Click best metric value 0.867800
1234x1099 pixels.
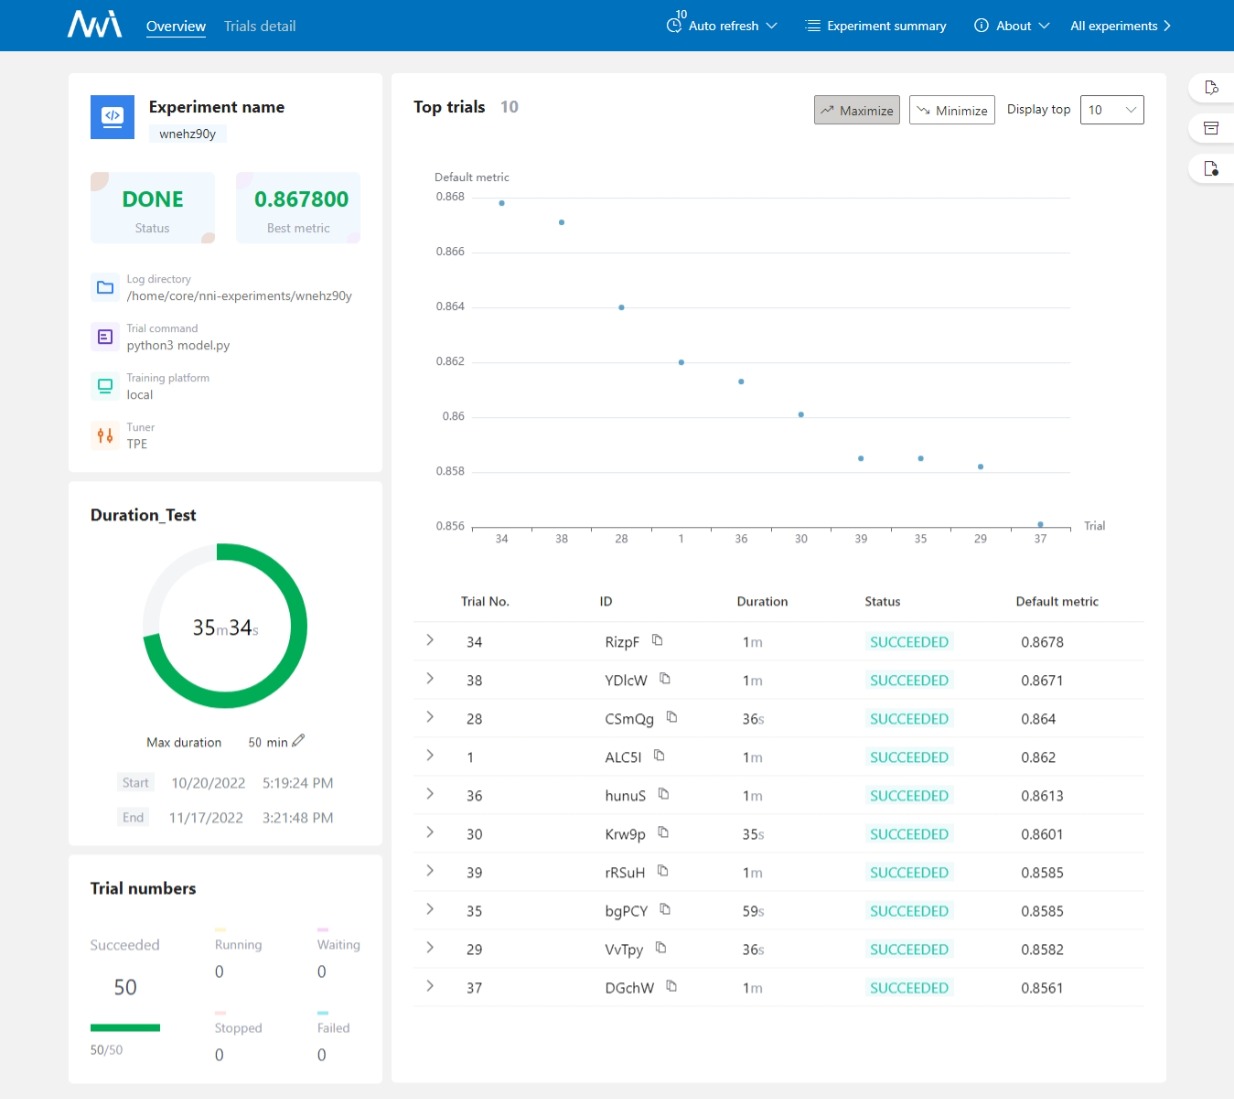(301, 199)
